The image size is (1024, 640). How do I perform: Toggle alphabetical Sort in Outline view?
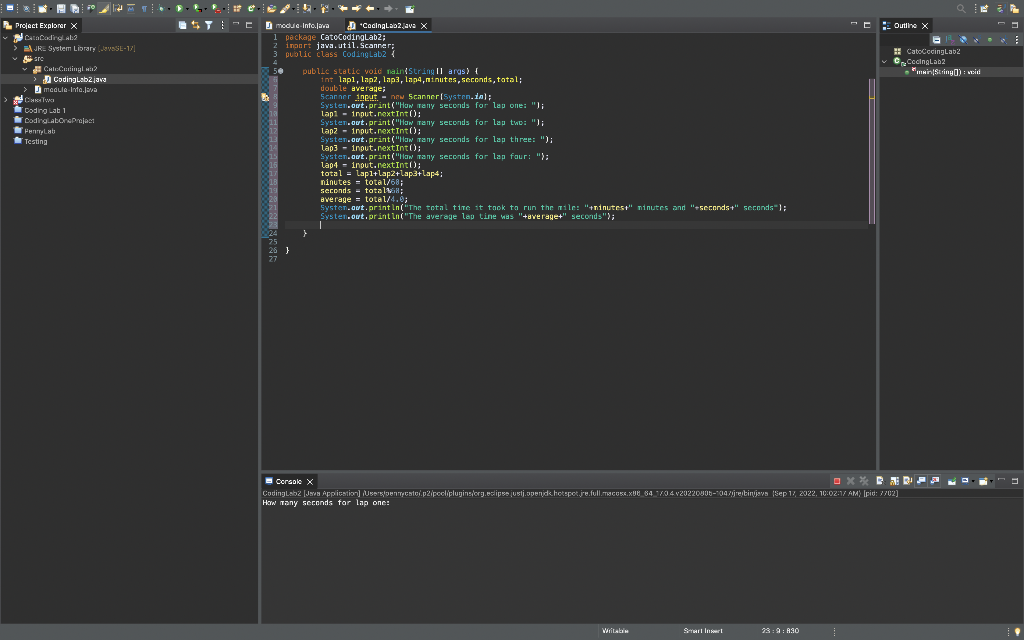click(x=950, y=40)
